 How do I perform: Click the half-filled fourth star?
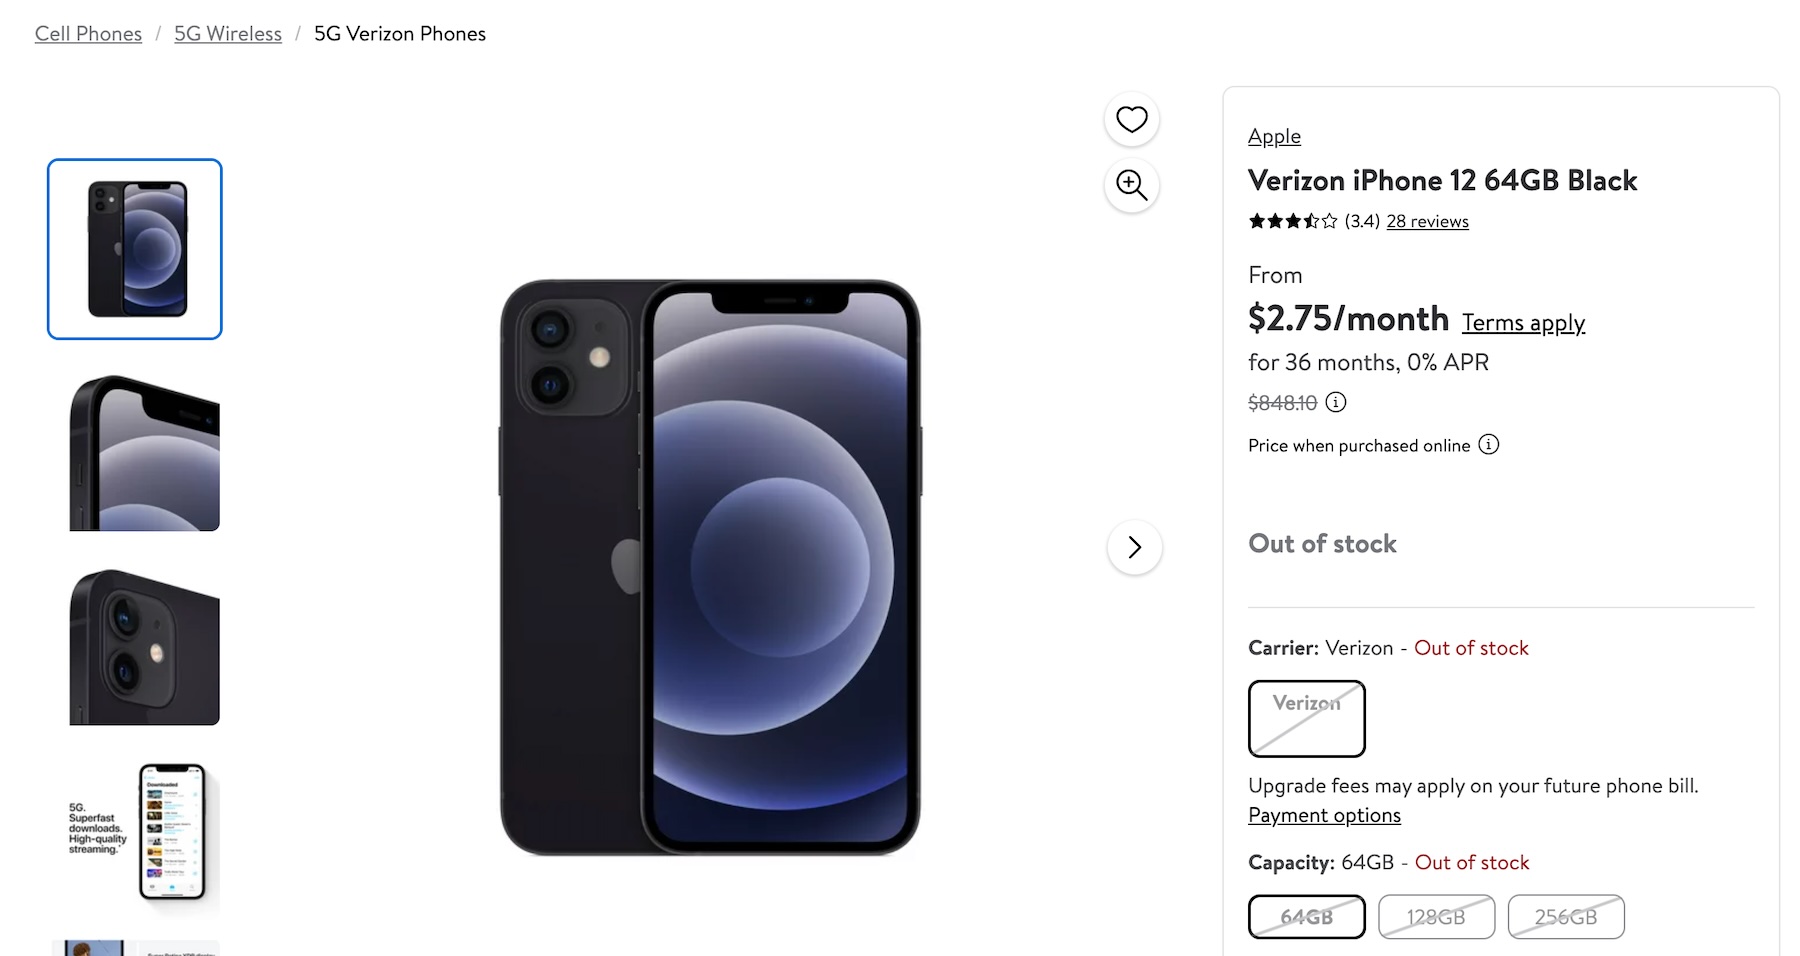click(x=1310, y=221)
